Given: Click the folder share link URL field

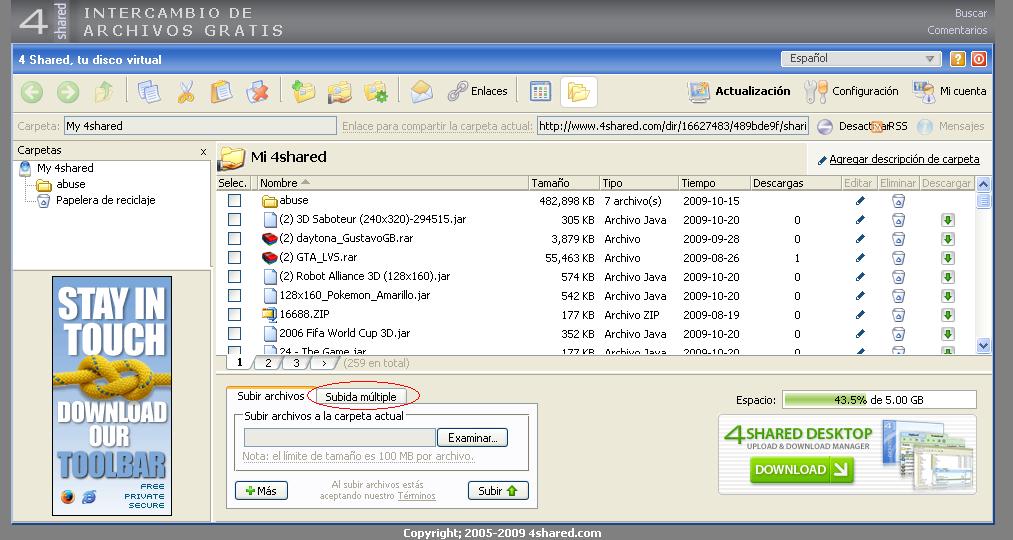Looking at the screenshot, I should [673, 126].
